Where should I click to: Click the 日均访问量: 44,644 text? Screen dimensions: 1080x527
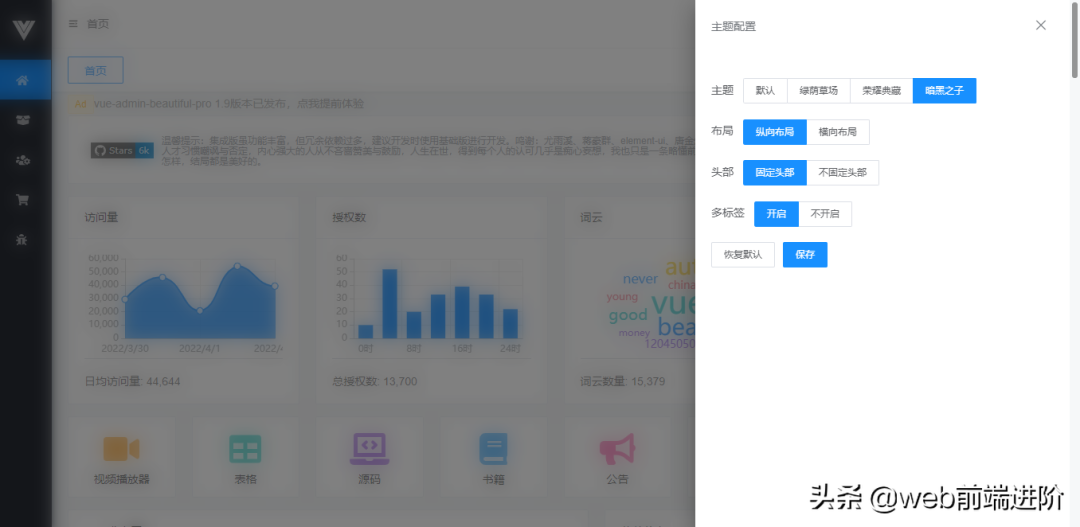132,381
